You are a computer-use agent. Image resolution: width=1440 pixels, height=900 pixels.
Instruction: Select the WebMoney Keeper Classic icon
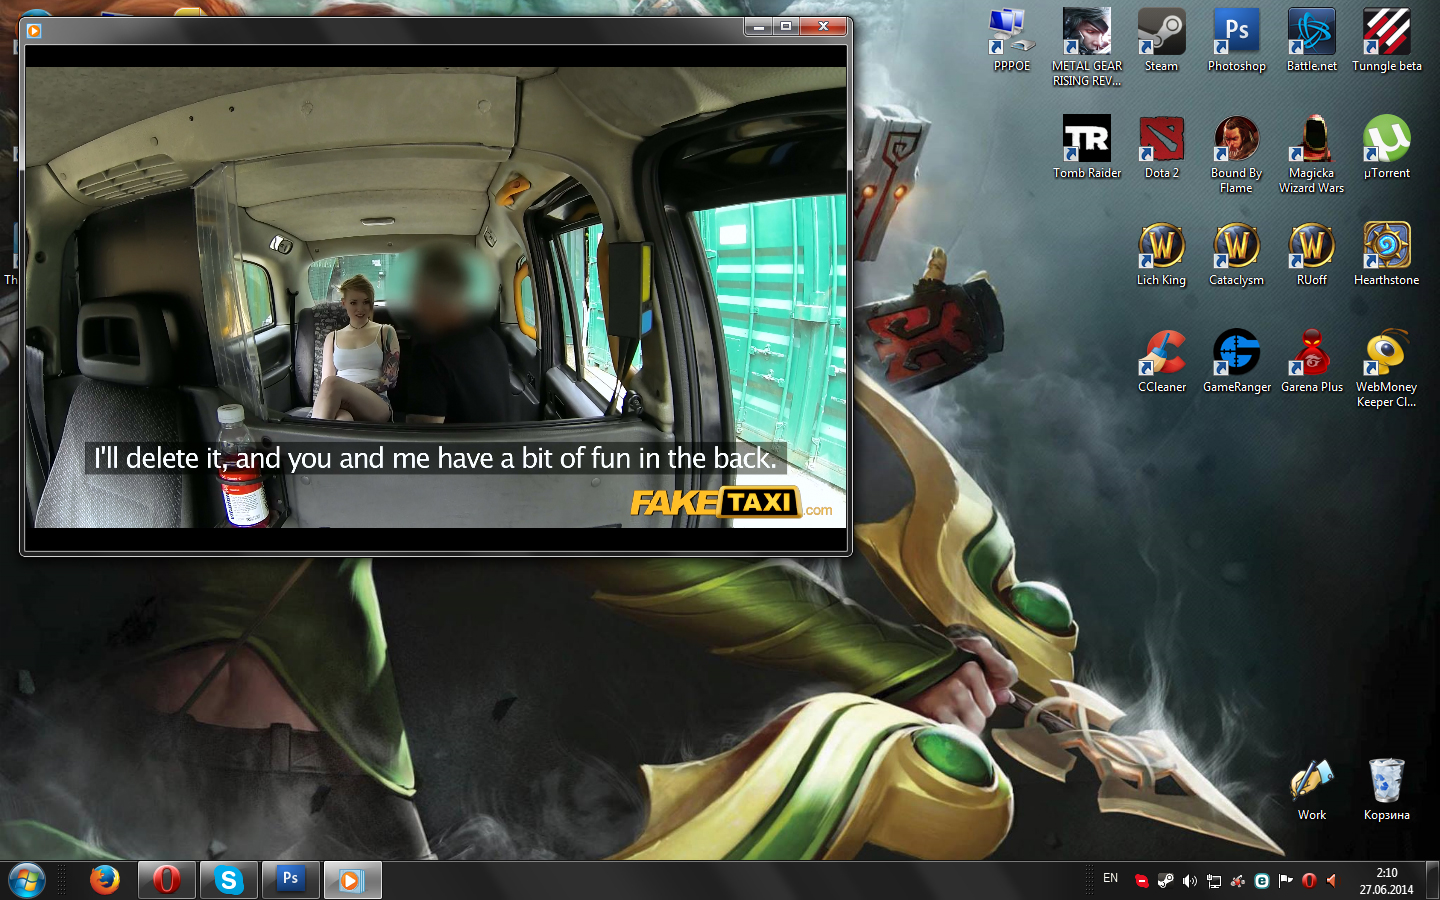(x=1386, y=368)
